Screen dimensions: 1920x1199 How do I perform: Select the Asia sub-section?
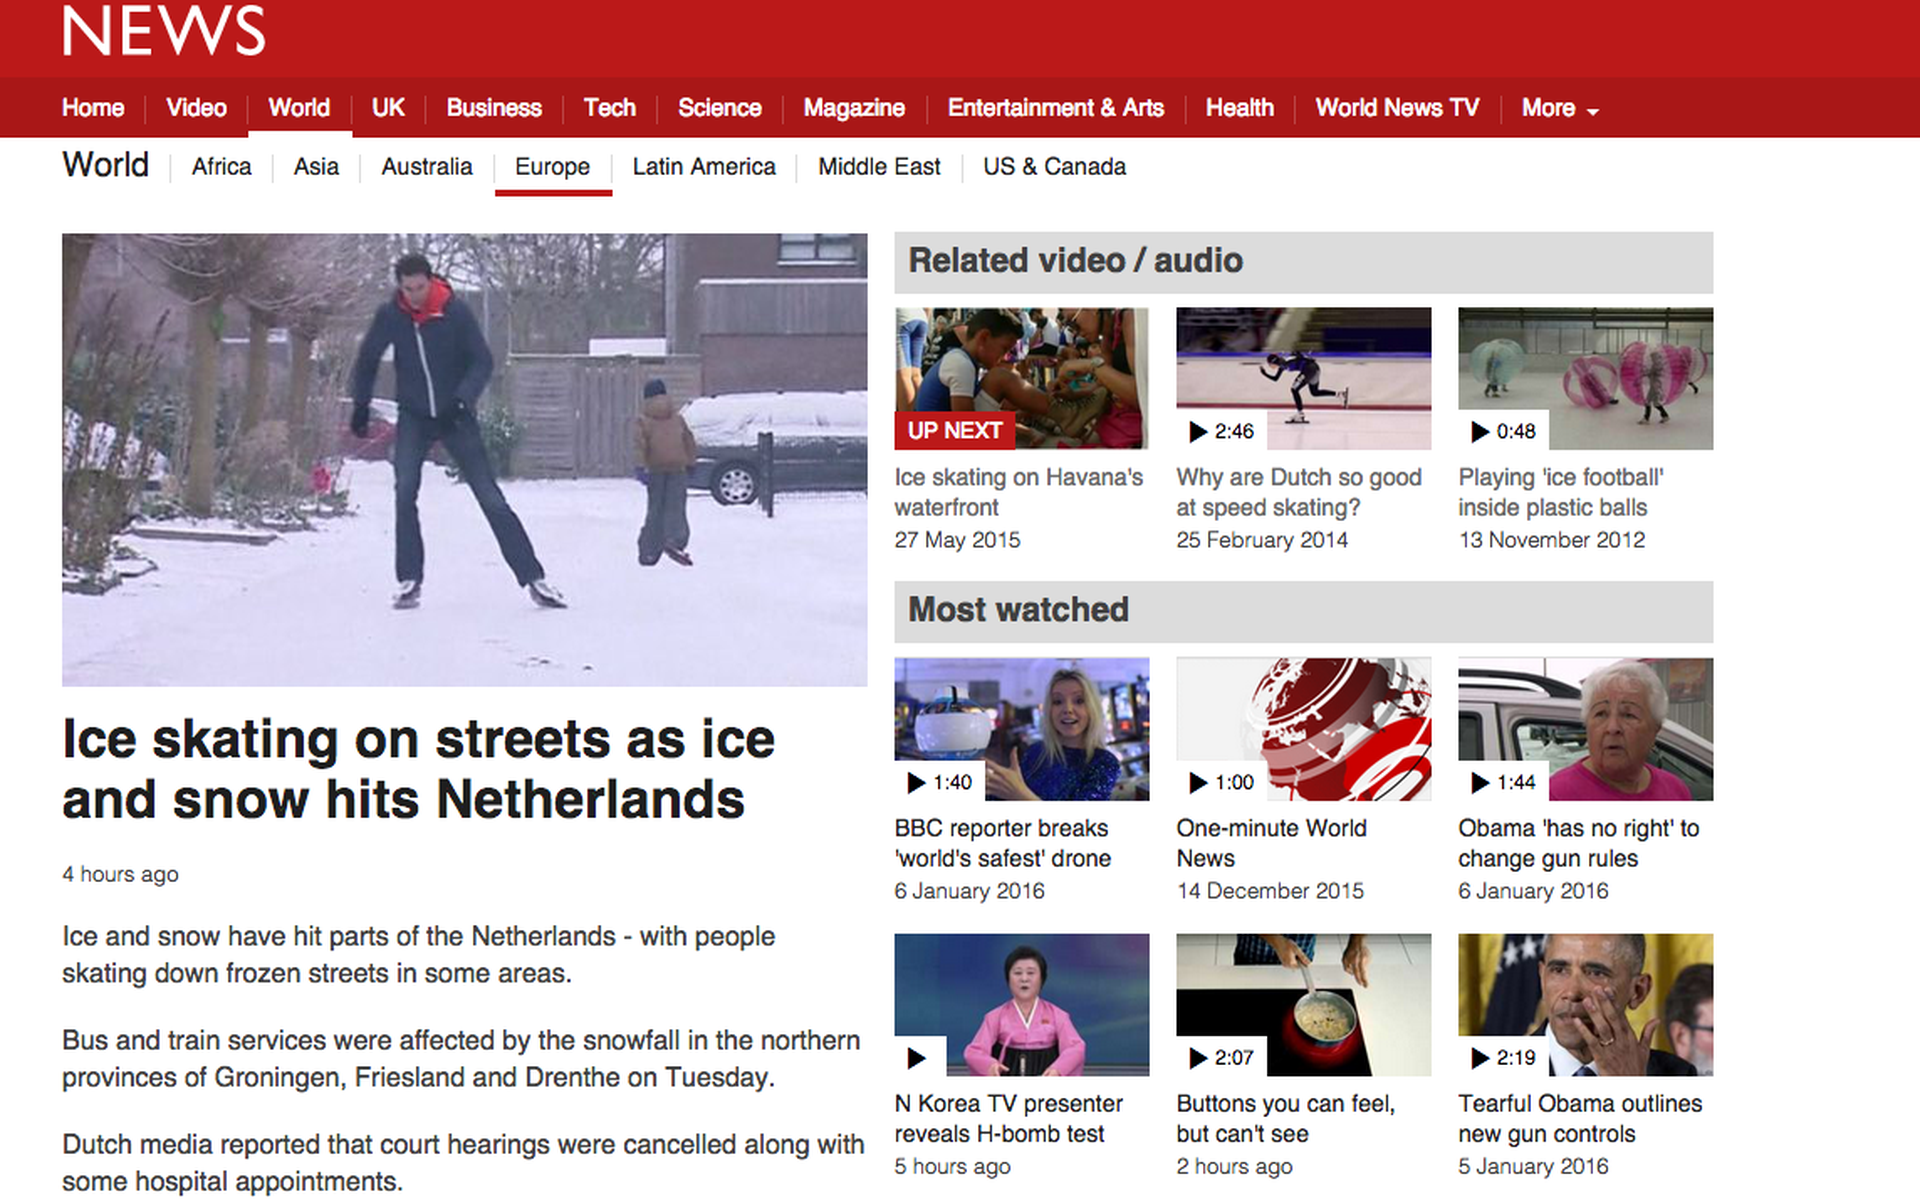(316, 167)
